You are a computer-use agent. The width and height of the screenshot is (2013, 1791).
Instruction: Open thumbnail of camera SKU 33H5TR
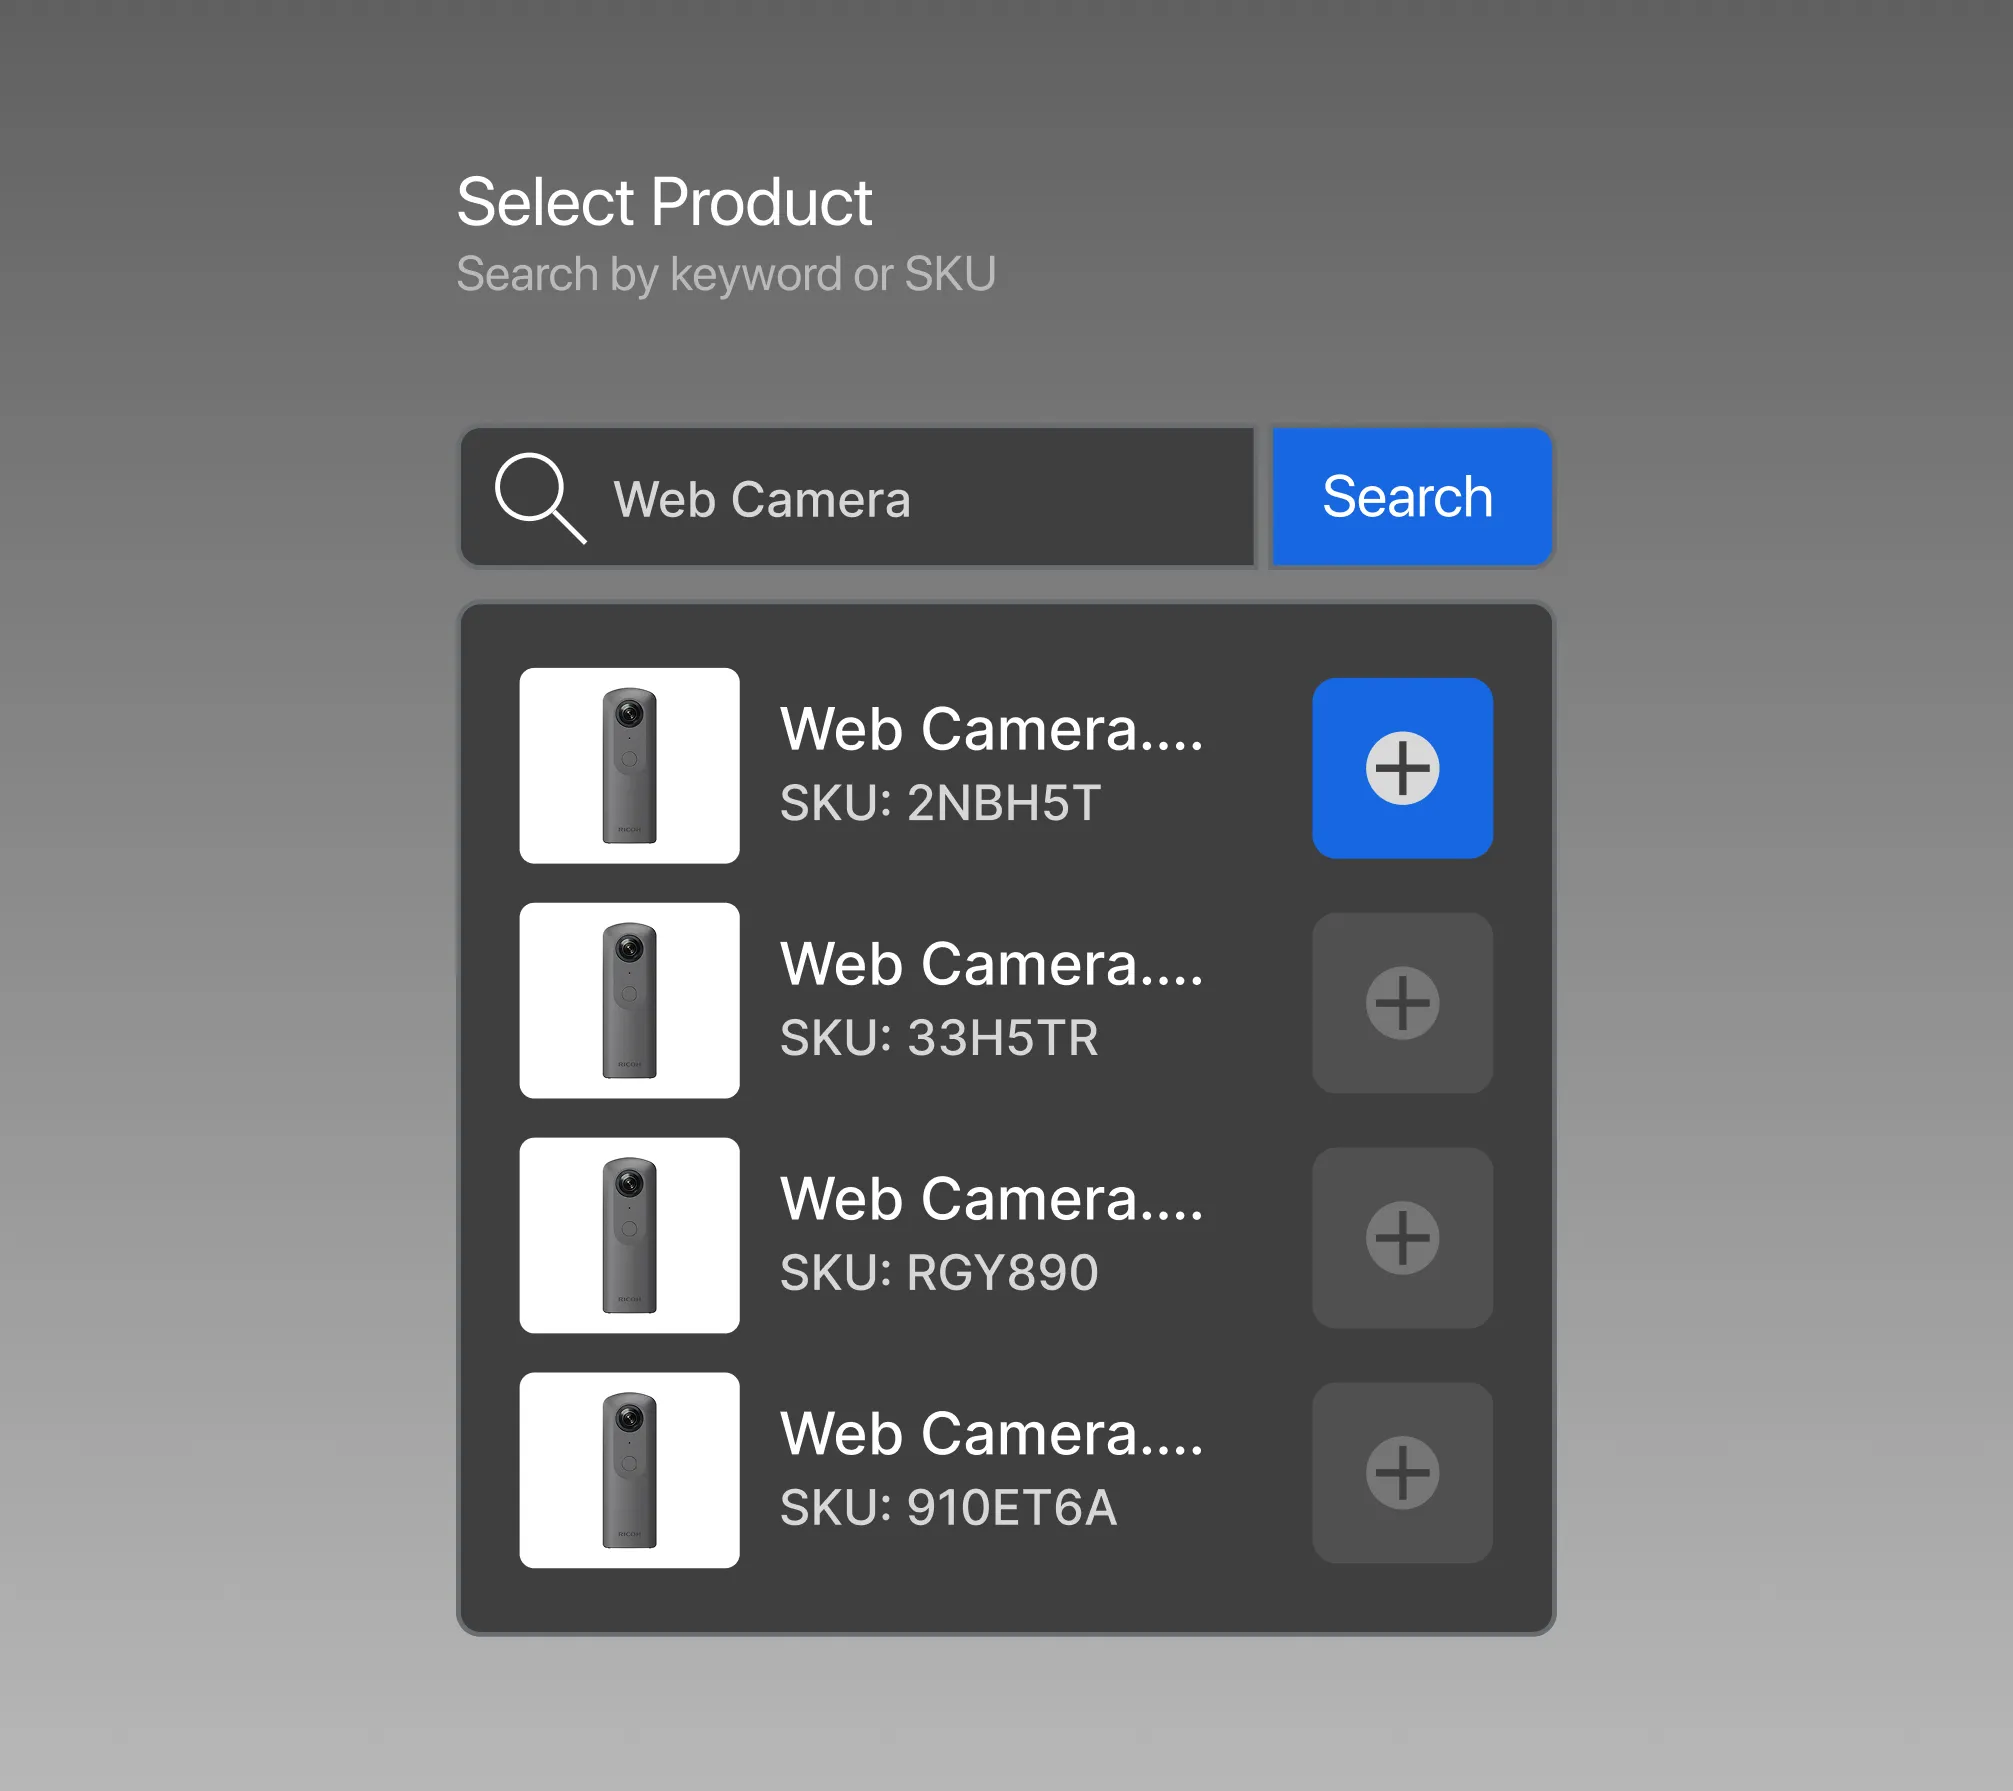tap(630, 1001)
